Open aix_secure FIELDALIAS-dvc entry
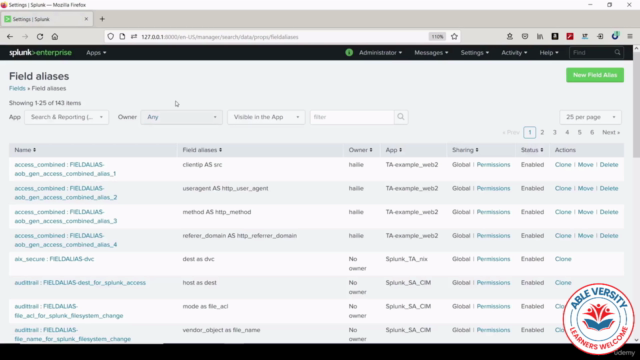Viewport: 640px width, 360px height. 54,259
